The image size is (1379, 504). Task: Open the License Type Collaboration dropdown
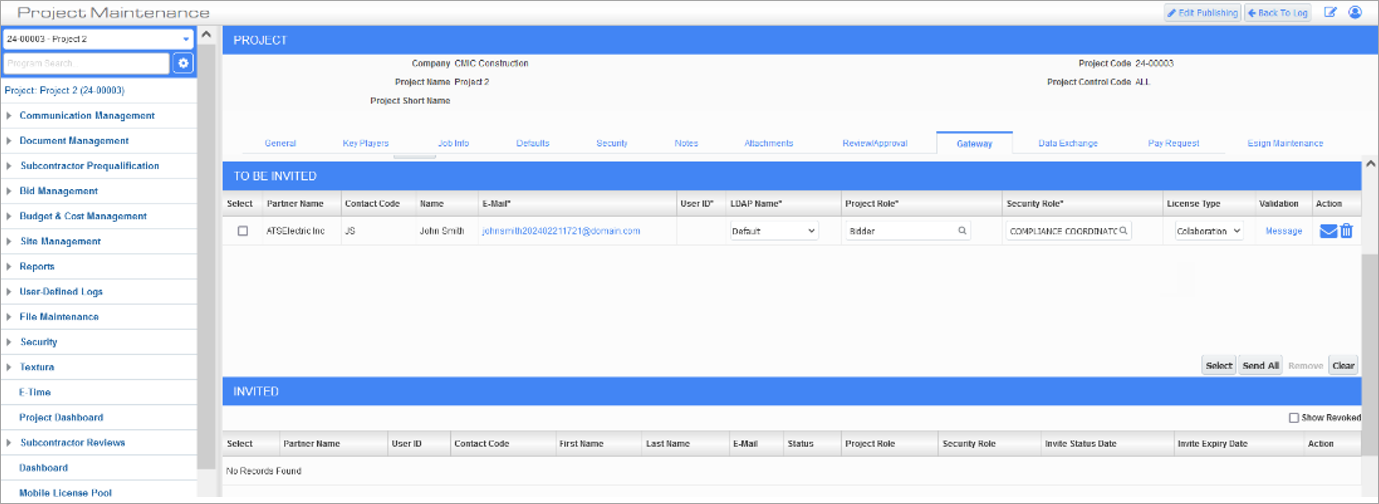(1209, 231)
